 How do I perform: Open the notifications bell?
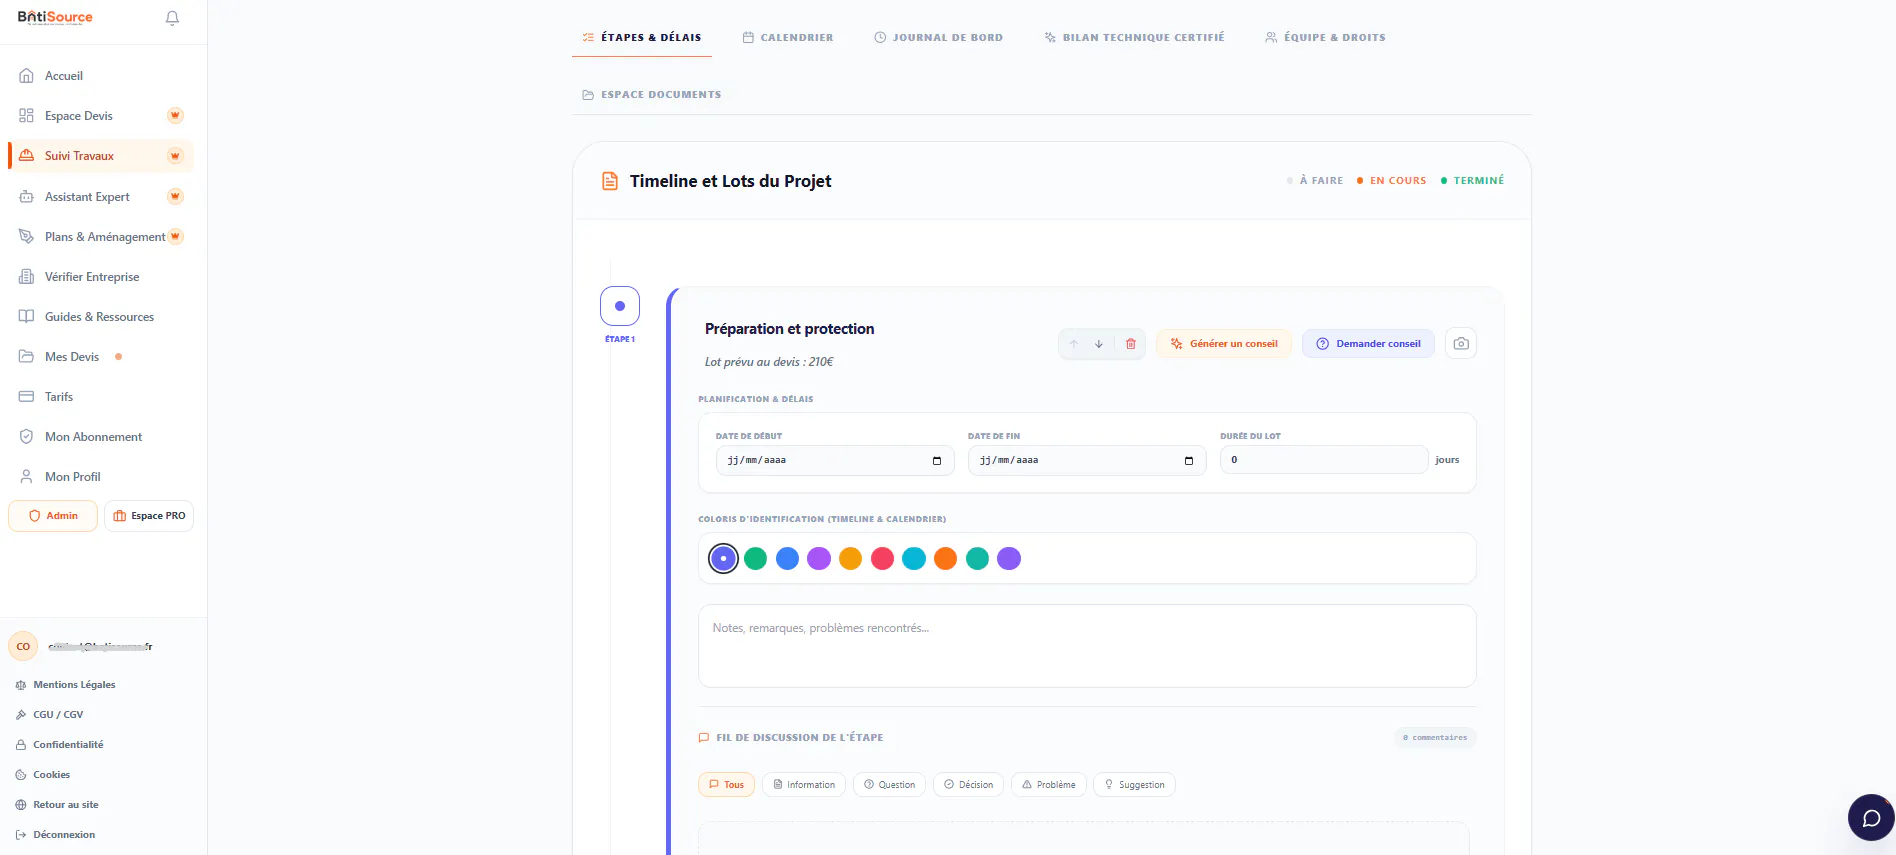tap(172, 18)
